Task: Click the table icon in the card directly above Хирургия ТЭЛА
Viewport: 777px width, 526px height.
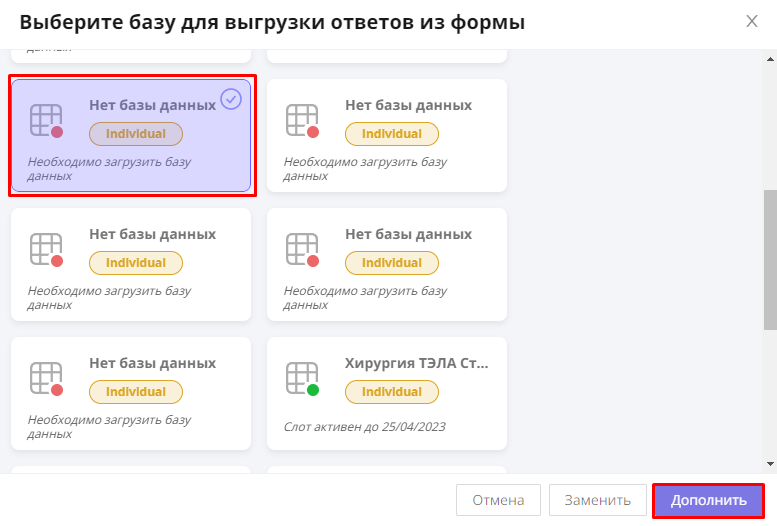Action: [x=301, y=248]
